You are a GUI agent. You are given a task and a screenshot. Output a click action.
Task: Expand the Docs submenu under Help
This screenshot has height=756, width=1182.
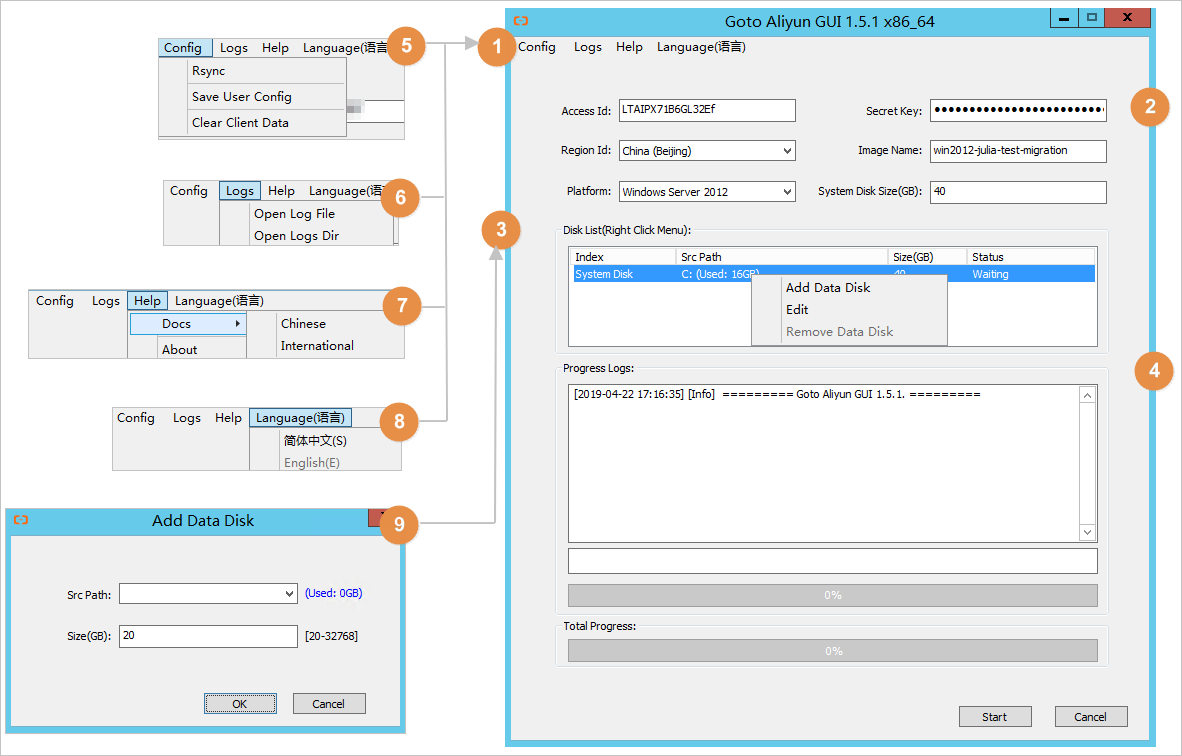click(x=188, y=323)
